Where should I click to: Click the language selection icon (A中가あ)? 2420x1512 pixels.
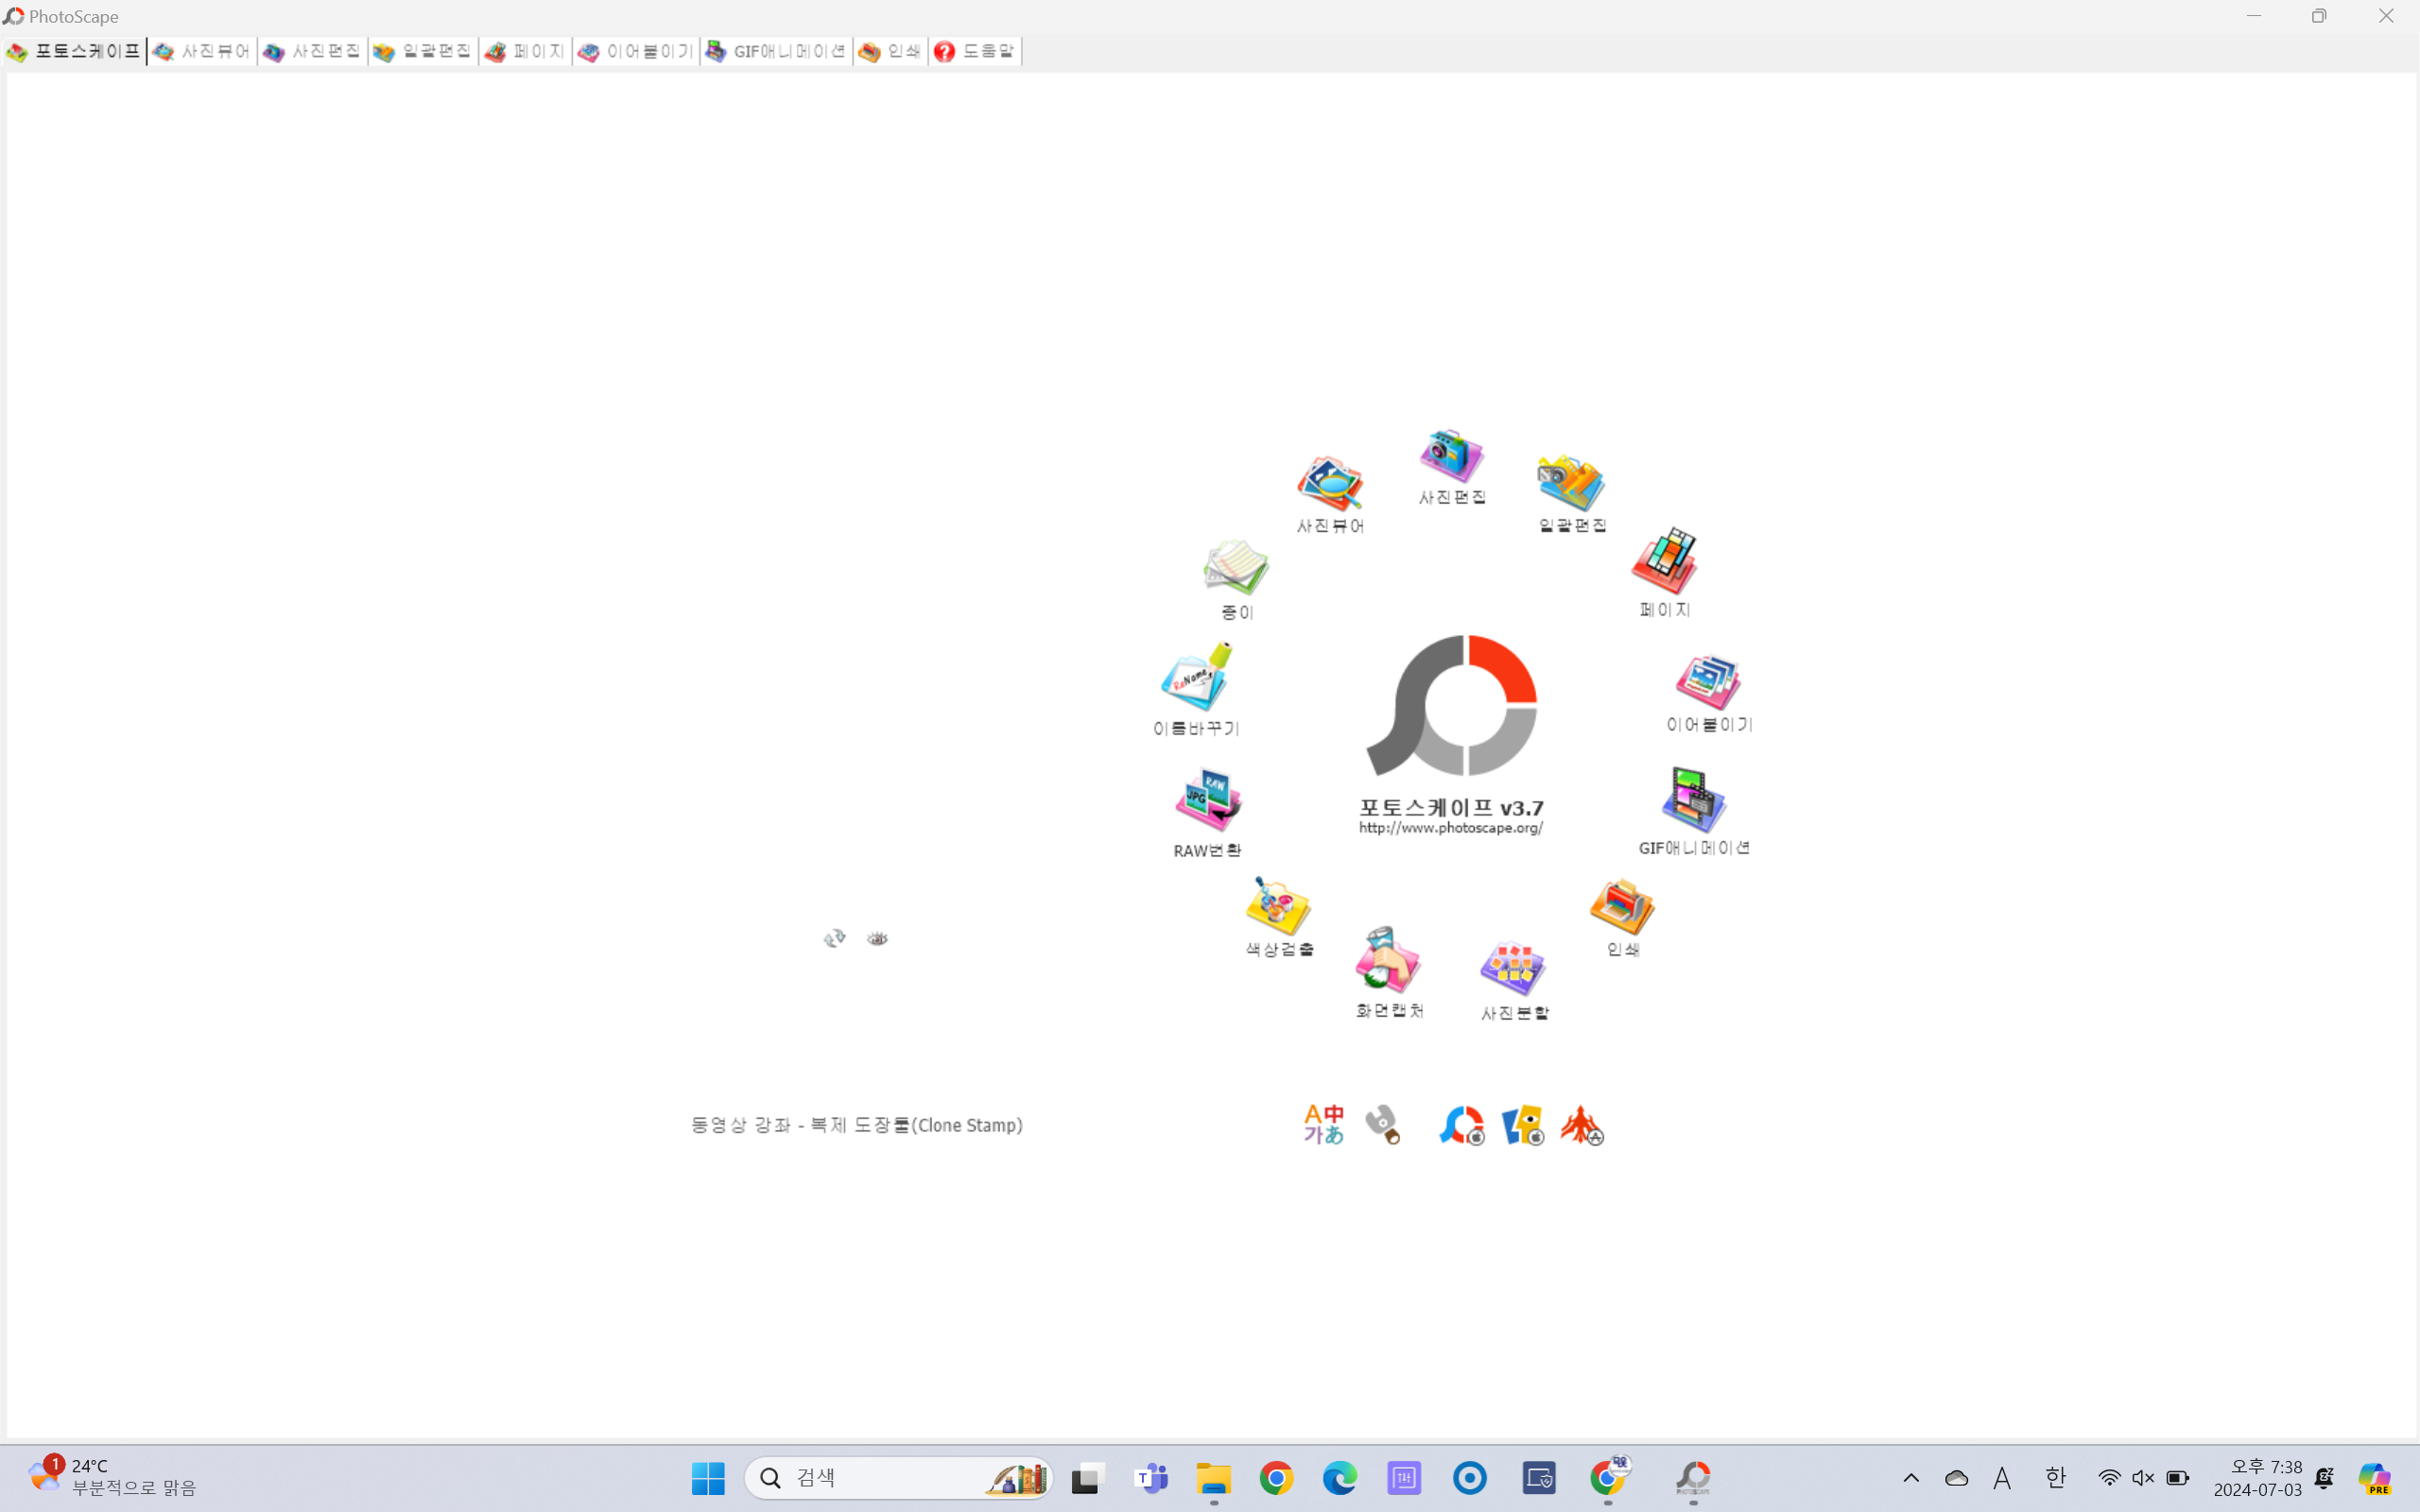pyautogui.click(x=1323, y=1125)
